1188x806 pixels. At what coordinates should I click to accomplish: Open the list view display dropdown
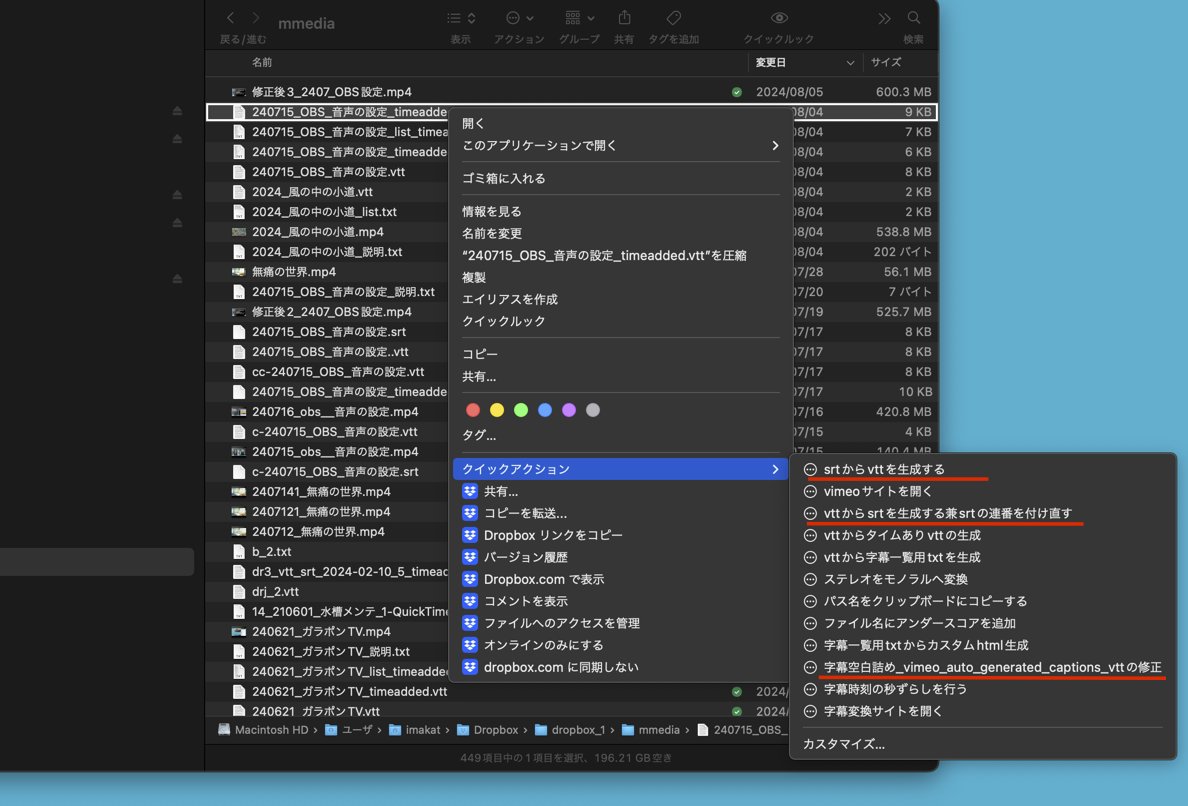pyautogui.click(x=461, y=18)
